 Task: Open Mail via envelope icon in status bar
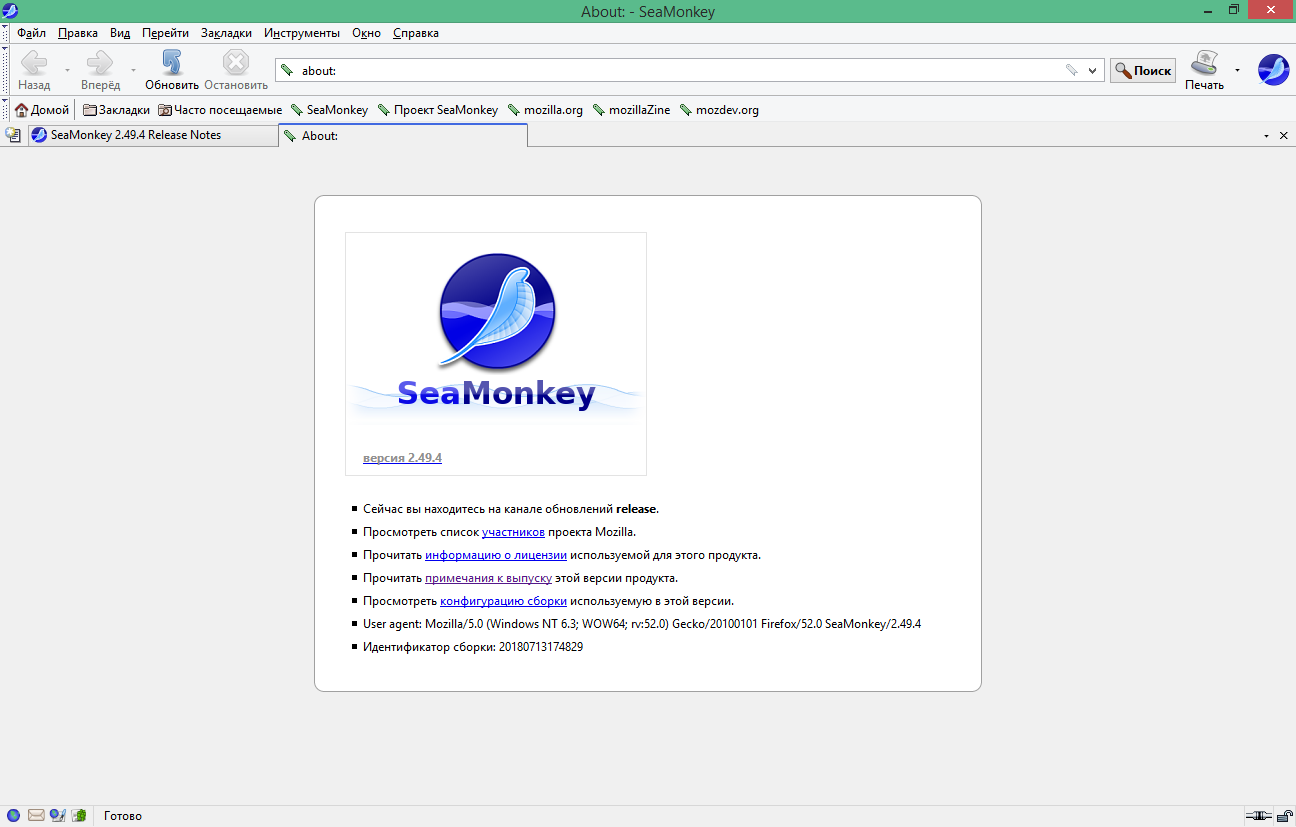point(36,815)
